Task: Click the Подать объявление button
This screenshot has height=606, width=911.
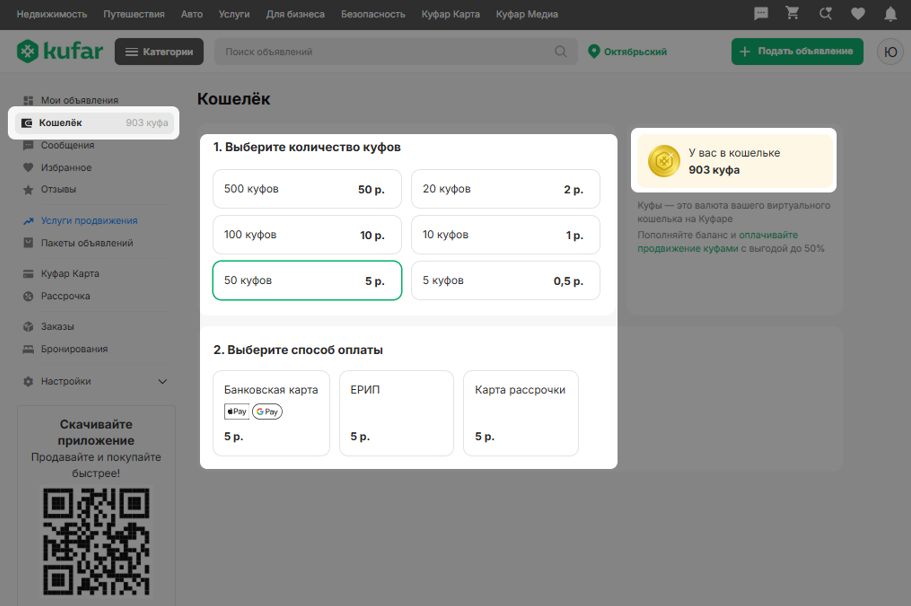Action: [797, 52]
